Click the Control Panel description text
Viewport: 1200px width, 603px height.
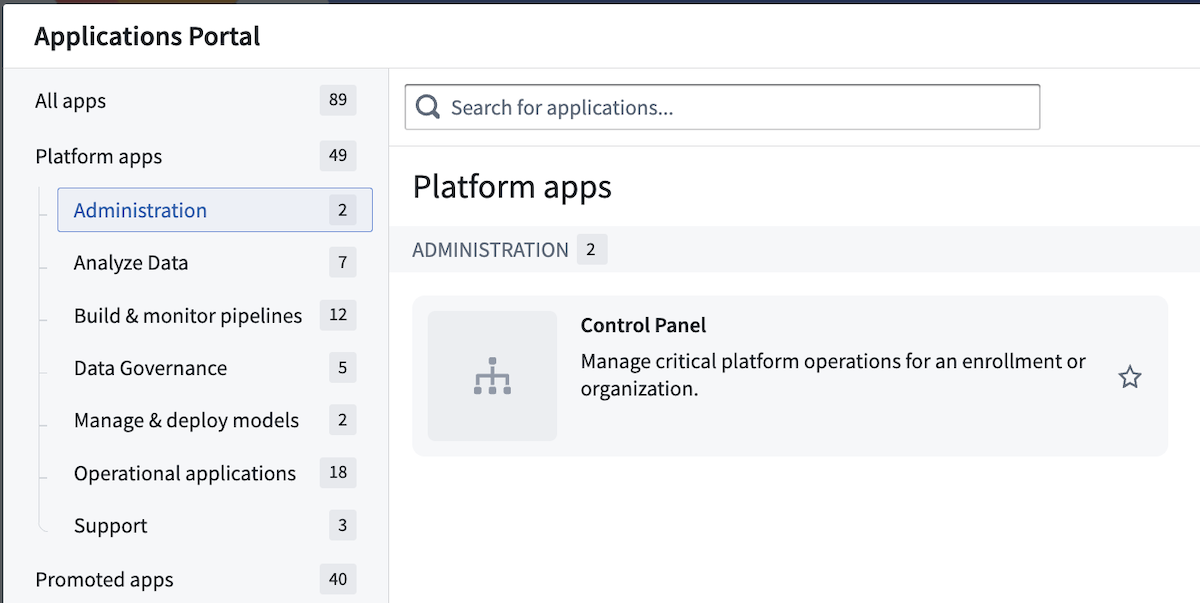833,375
